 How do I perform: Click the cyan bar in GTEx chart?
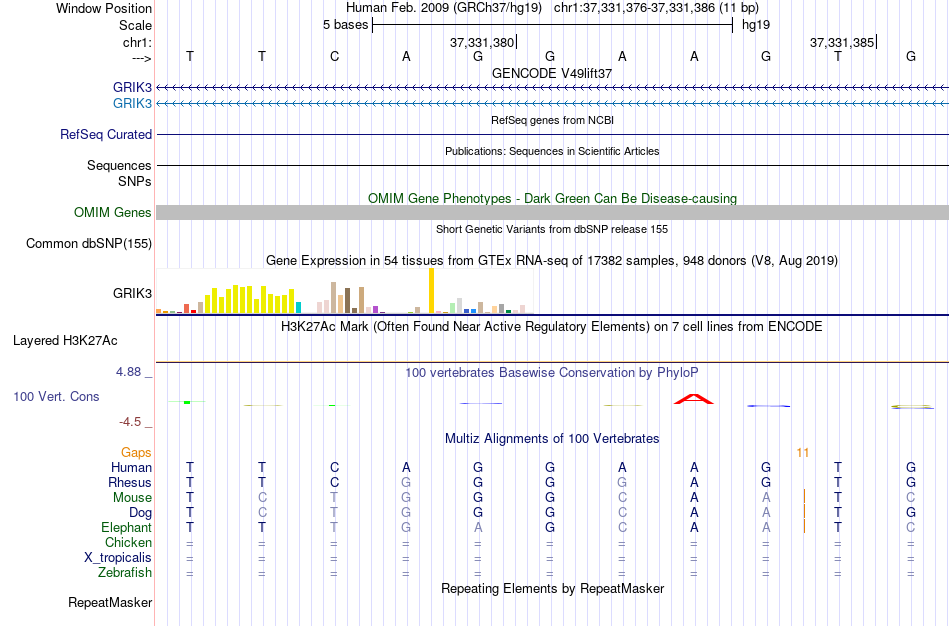click(x=298, y=307)
